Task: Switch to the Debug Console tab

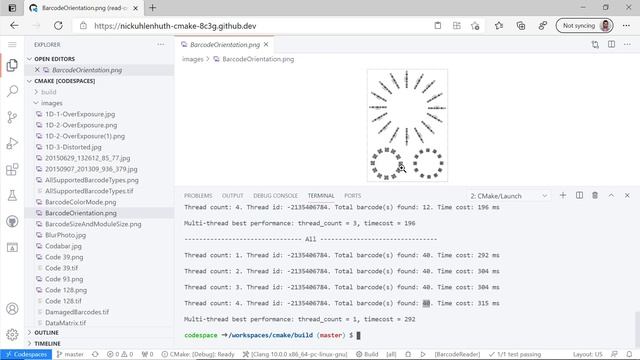Action: coord(276,196)
